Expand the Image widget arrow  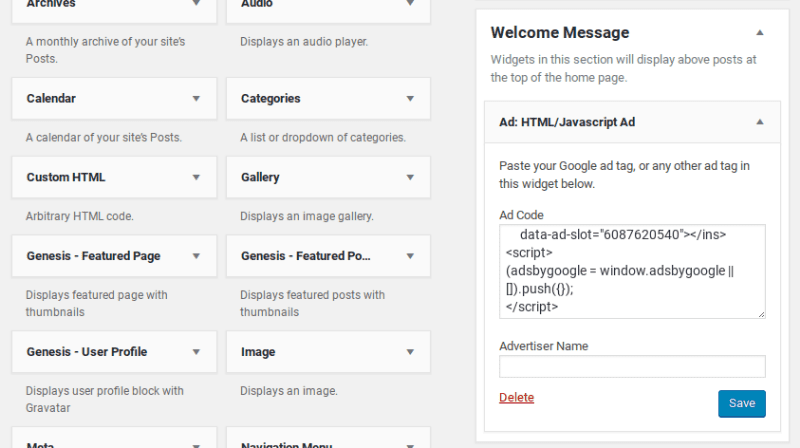pos(410,352)
